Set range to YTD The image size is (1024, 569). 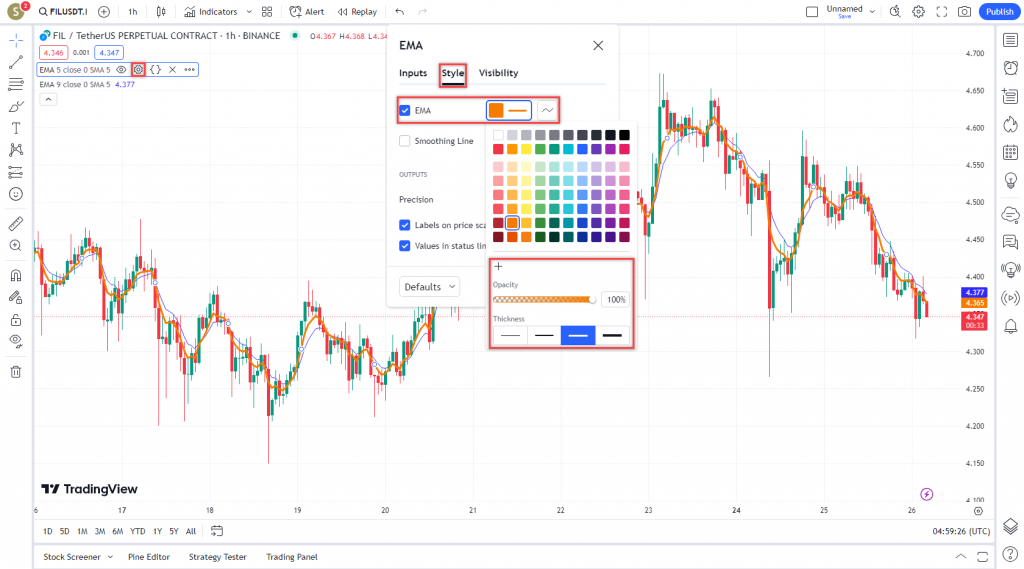coord(138,531)
